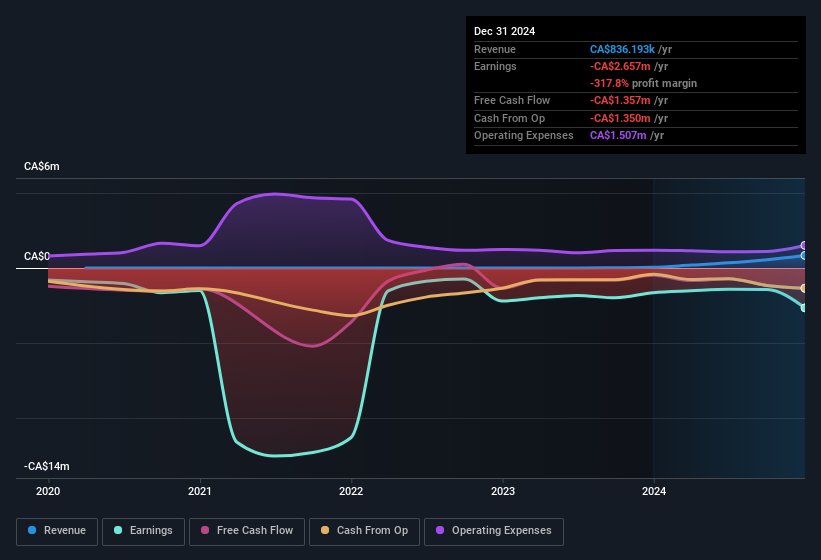Click the Revenue row label in tooltip

[x=495, y=49]
